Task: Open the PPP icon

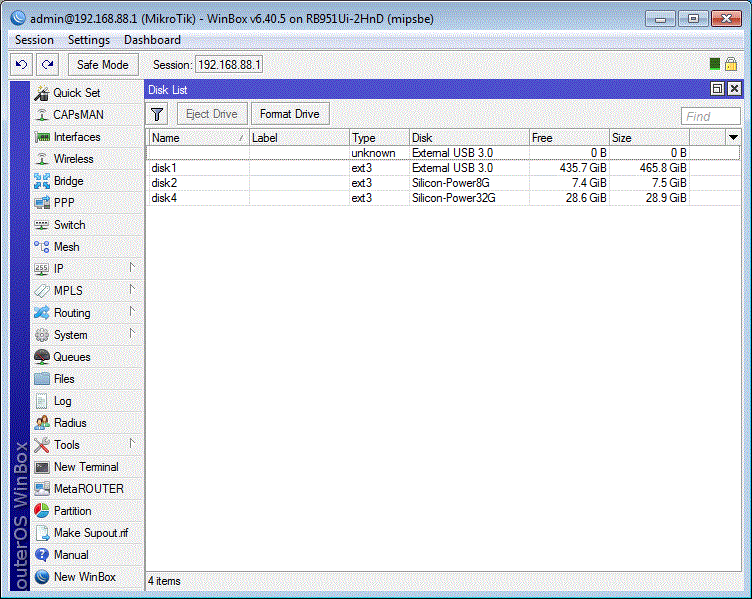Action: (42, 203)
